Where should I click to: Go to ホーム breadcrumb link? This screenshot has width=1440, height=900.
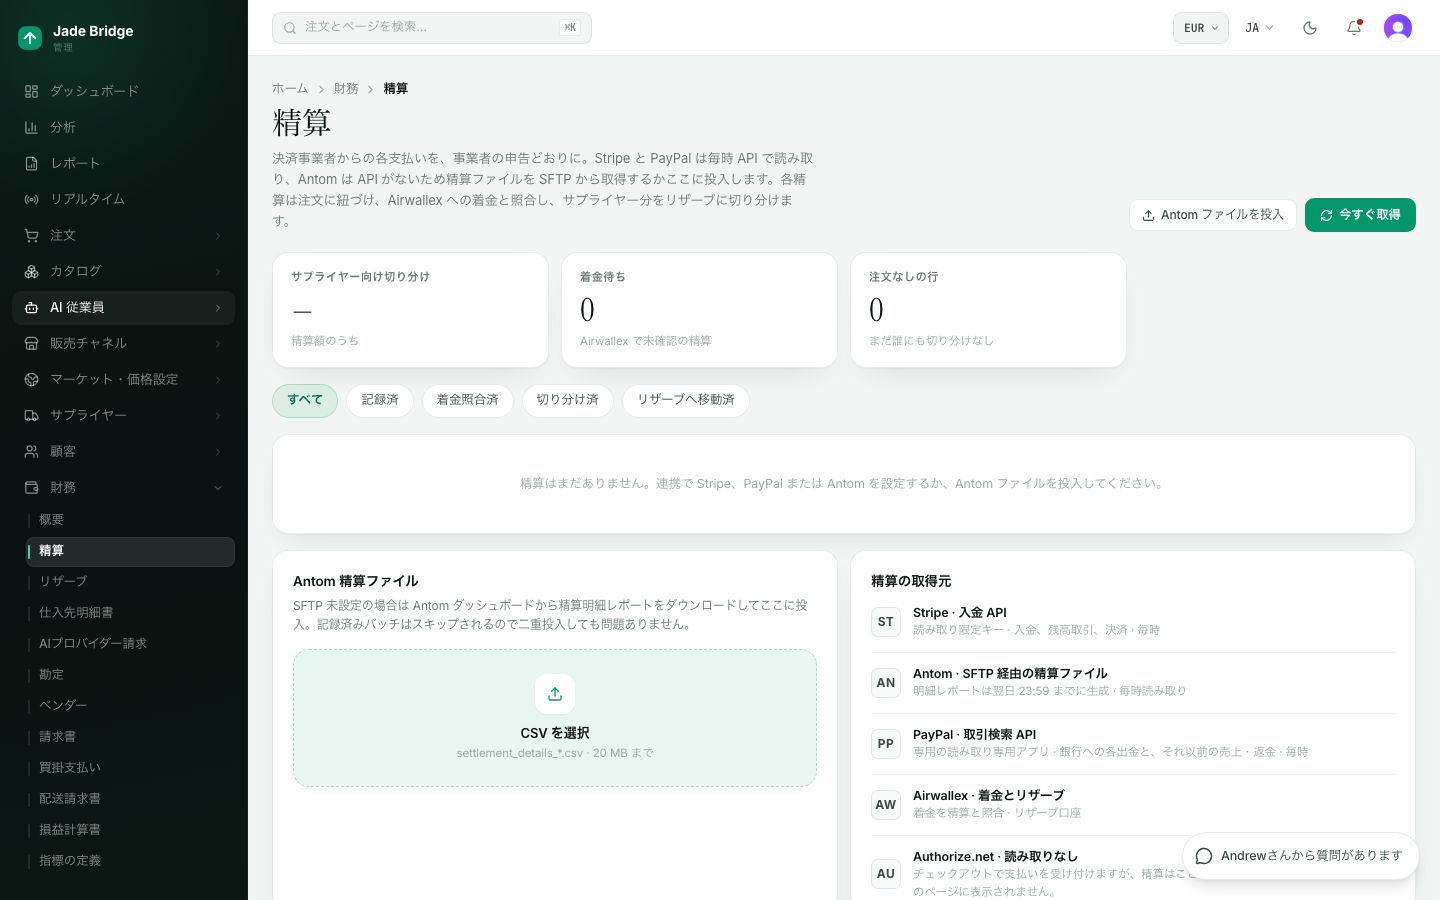(290, 89)
